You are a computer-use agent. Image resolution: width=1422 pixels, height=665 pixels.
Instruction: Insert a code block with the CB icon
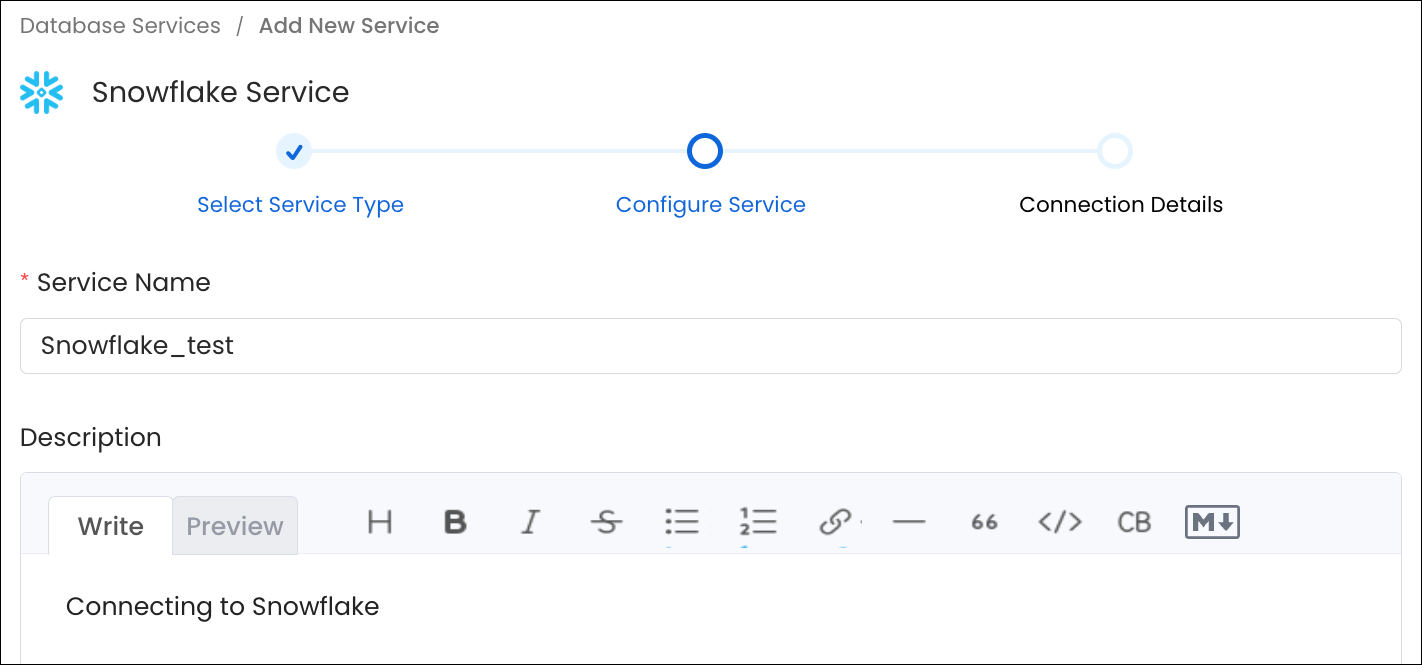[x=1133, y=521]
